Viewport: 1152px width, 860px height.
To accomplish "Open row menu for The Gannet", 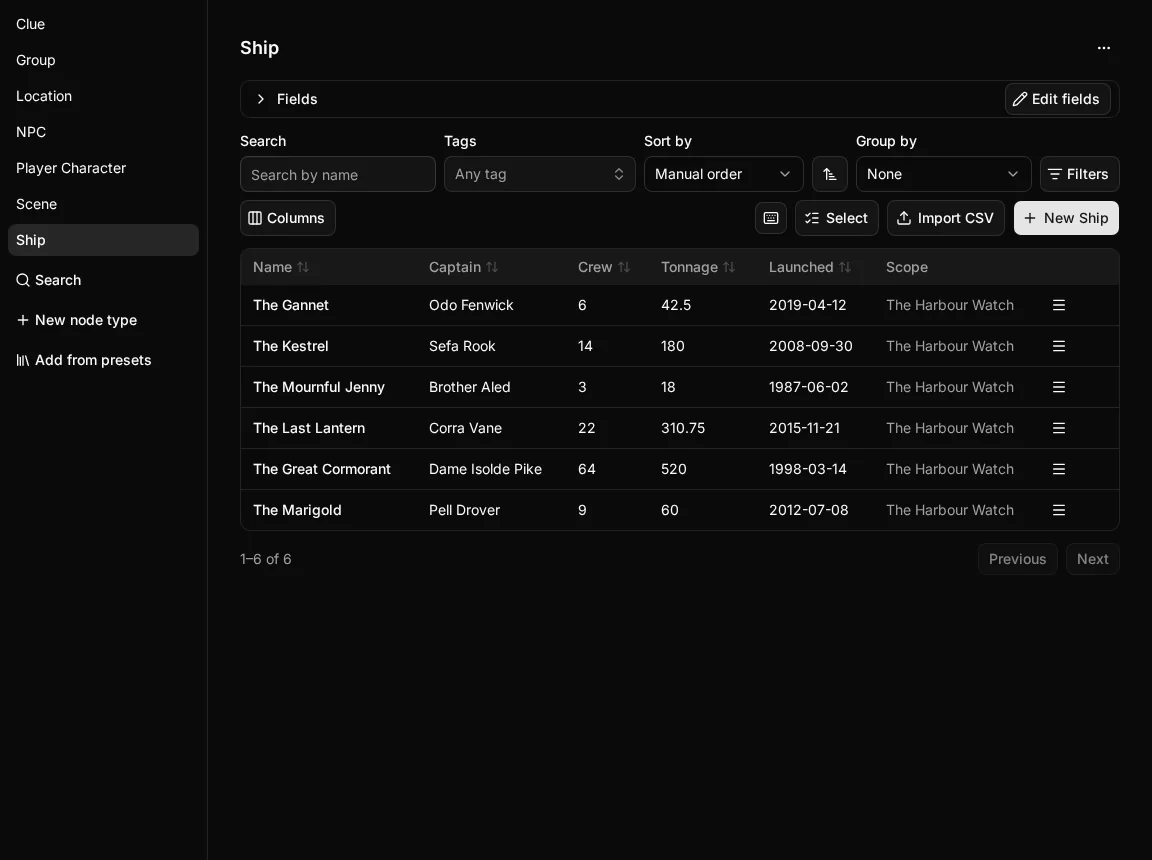I will [x=1059, y=305].
